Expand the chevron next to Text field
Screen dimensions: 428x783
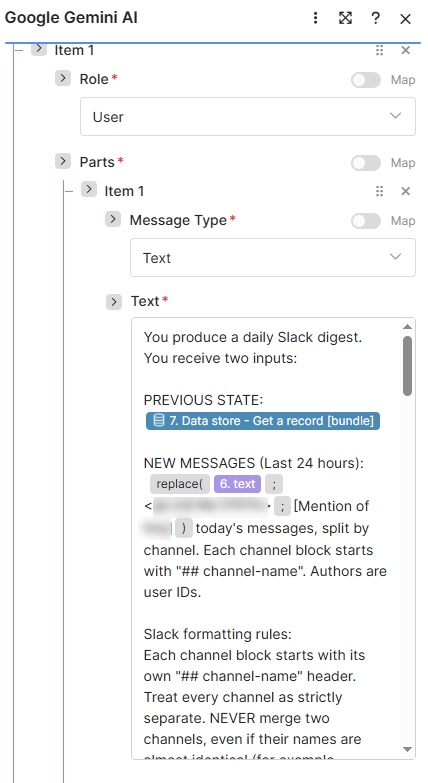(114, 302)
